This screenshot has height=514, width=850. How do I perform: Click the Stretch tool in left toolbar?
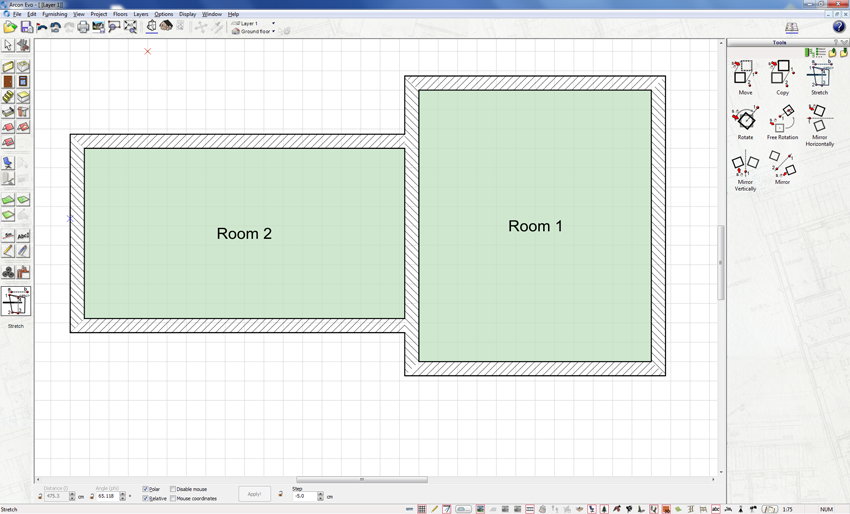point(16,301)
